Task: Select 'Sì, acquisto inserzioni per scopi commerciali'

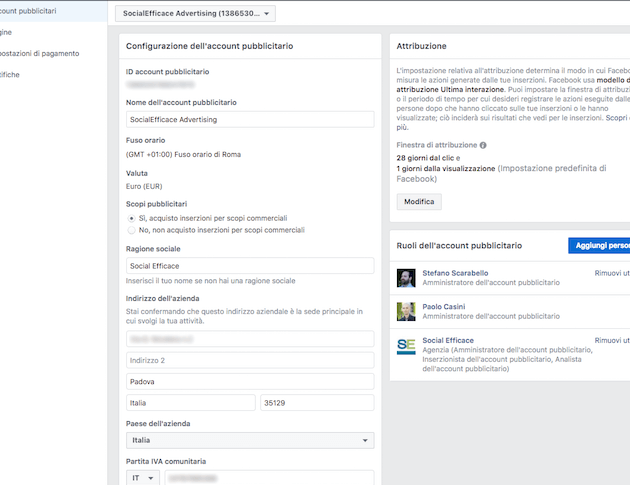Action: (131, 218)
